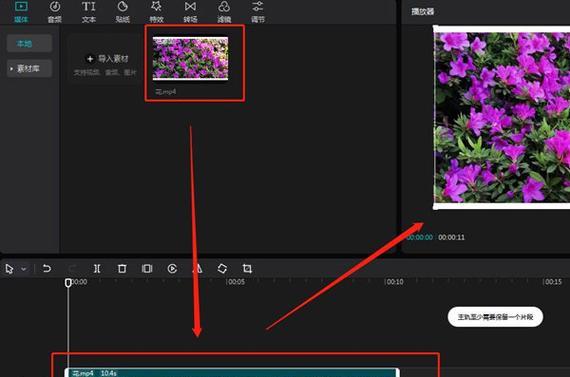Select the 花.mp4 clip on the timeline
The image size is (570, 377).
232,373
